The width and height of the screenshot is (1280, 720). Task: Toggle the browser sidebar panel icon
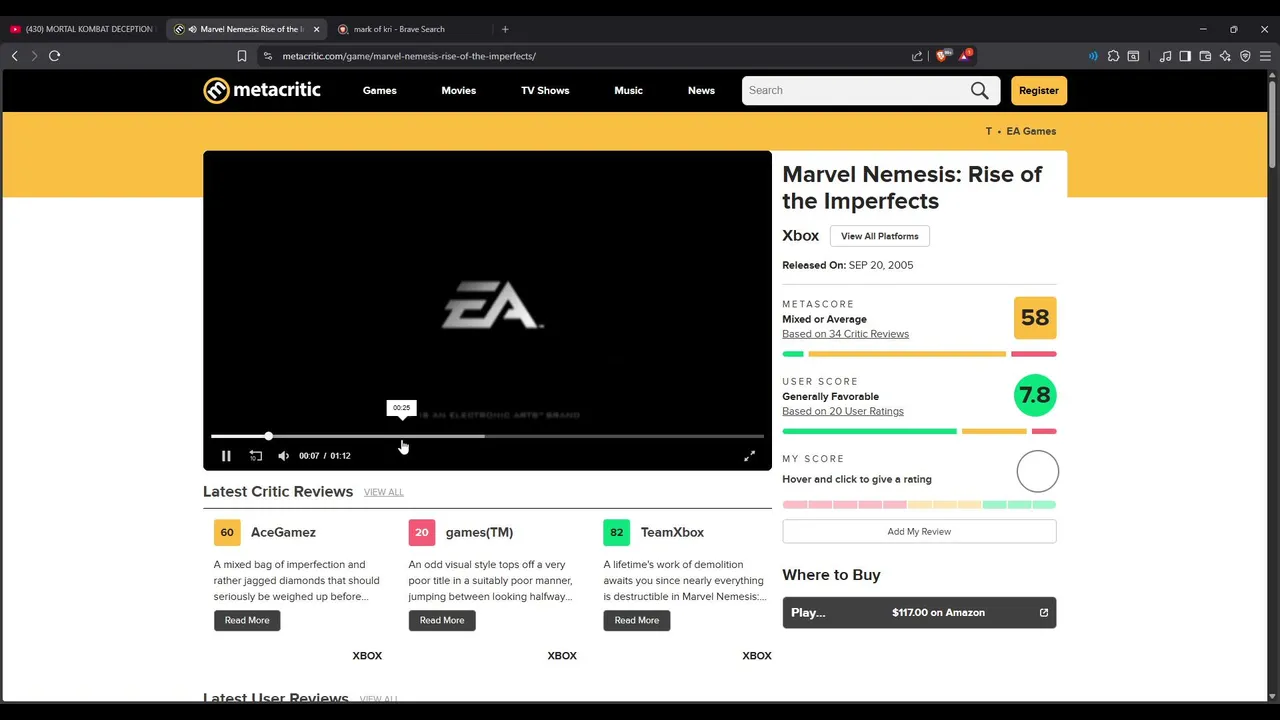click(x=1185, y=56)
